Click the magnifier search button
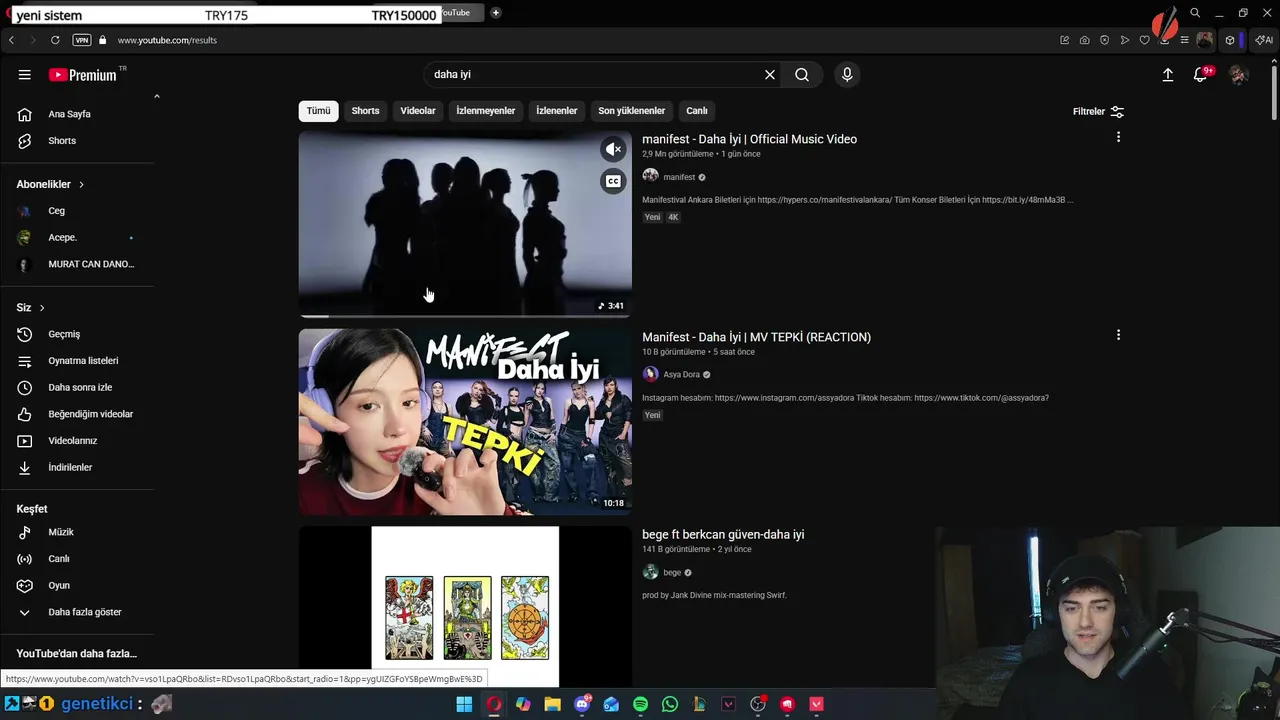Viewport: 1280px width, 720px height. (x=802, y=75)
